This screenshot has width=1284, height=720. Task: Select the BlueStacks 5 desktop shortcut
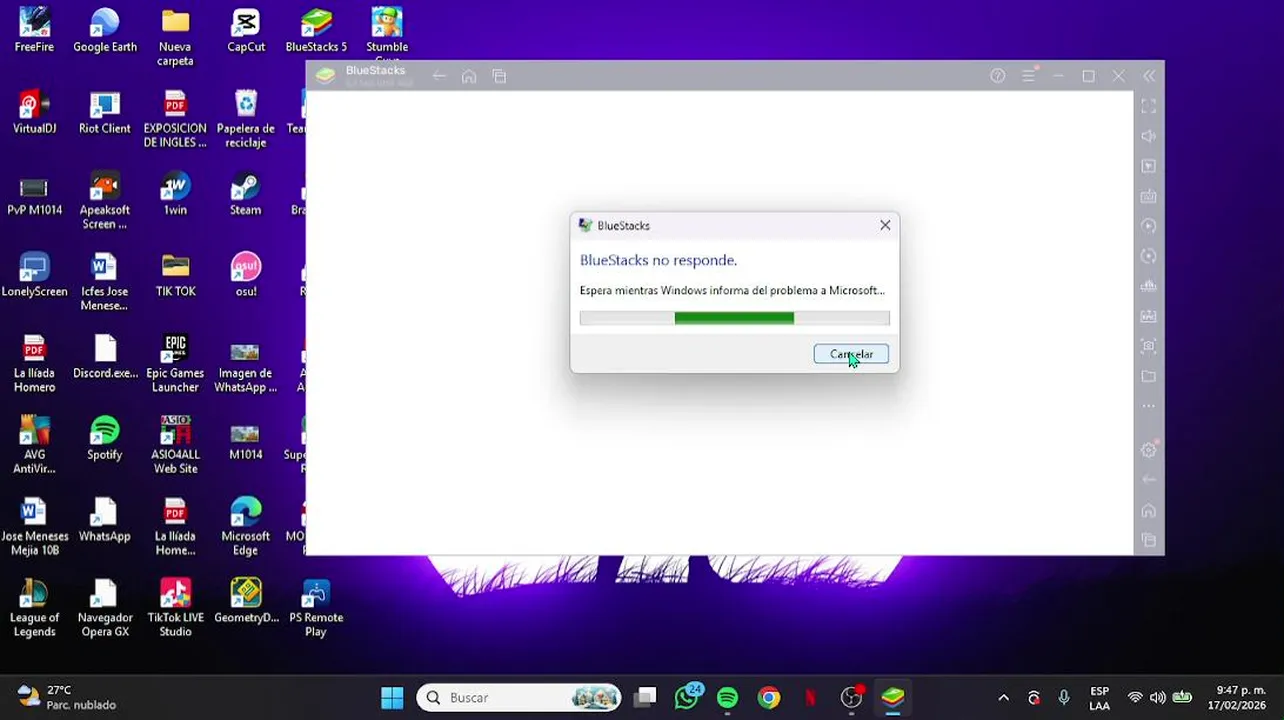(x=316, y=30)
